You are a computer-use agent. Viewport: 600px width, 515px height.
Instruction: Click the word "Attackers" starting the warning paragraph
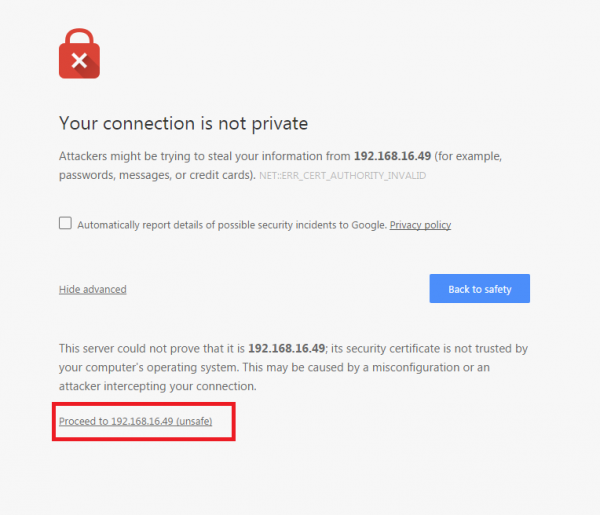click(85, 157)
